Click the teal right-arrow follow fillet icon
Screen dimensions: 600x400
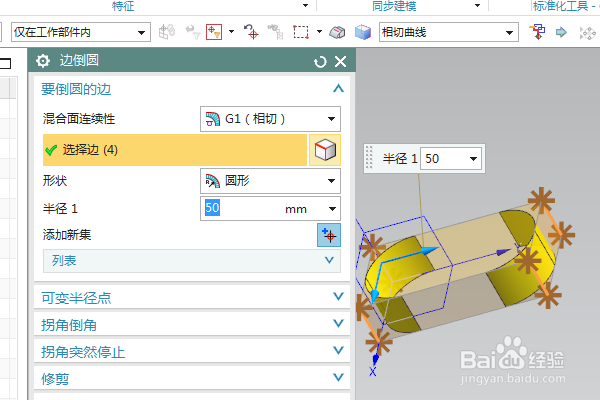pos(561,32)
